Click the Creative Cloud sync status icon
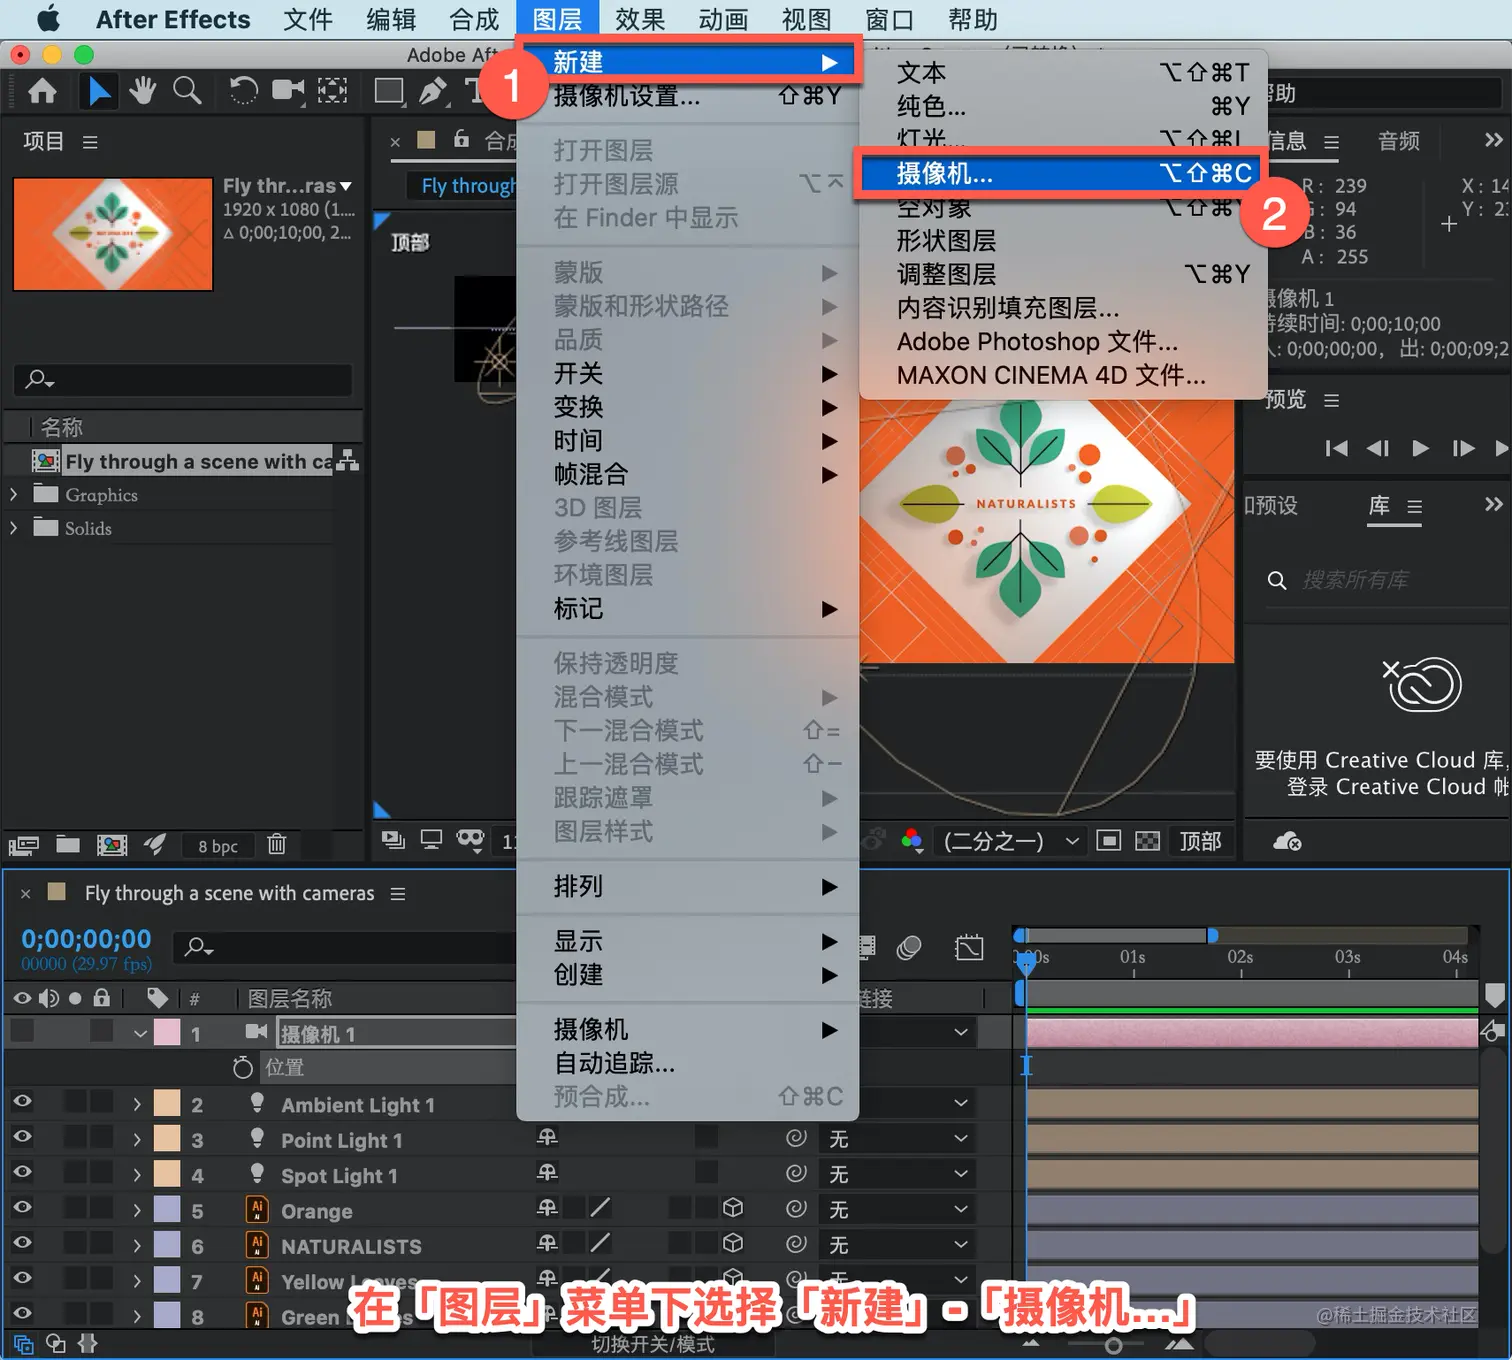 [x=1287, y=841]
